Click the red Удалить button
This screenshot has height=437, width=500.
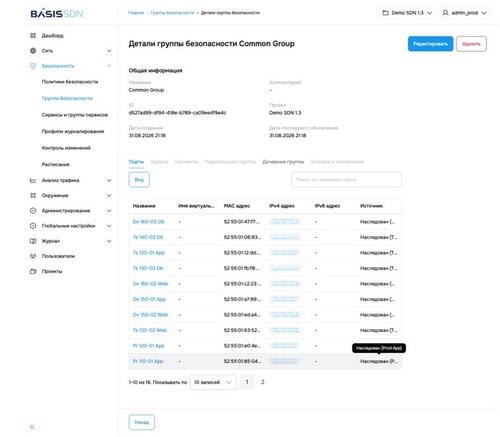[471, 44]
